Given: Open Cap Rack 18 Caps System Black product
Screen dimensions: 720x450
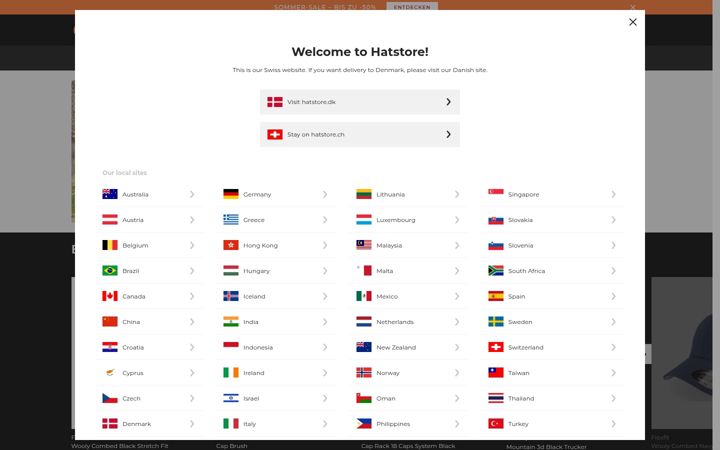Looking at the screenshot, I should click(x=408, y=446).
